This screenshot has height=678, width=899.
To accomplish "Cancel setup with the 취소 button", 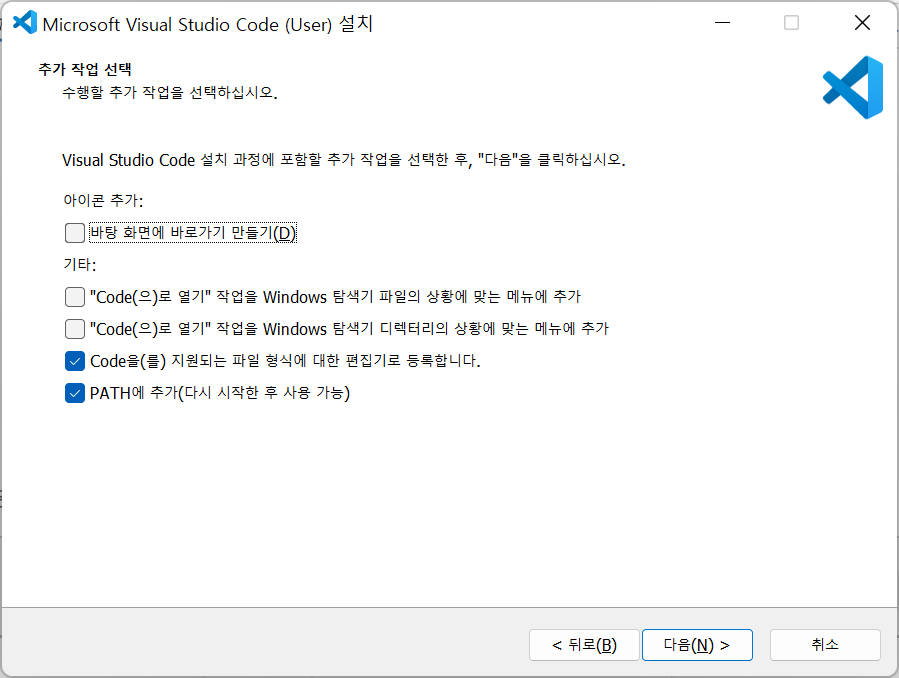I will pyautogui.click(x=824, y=645).
